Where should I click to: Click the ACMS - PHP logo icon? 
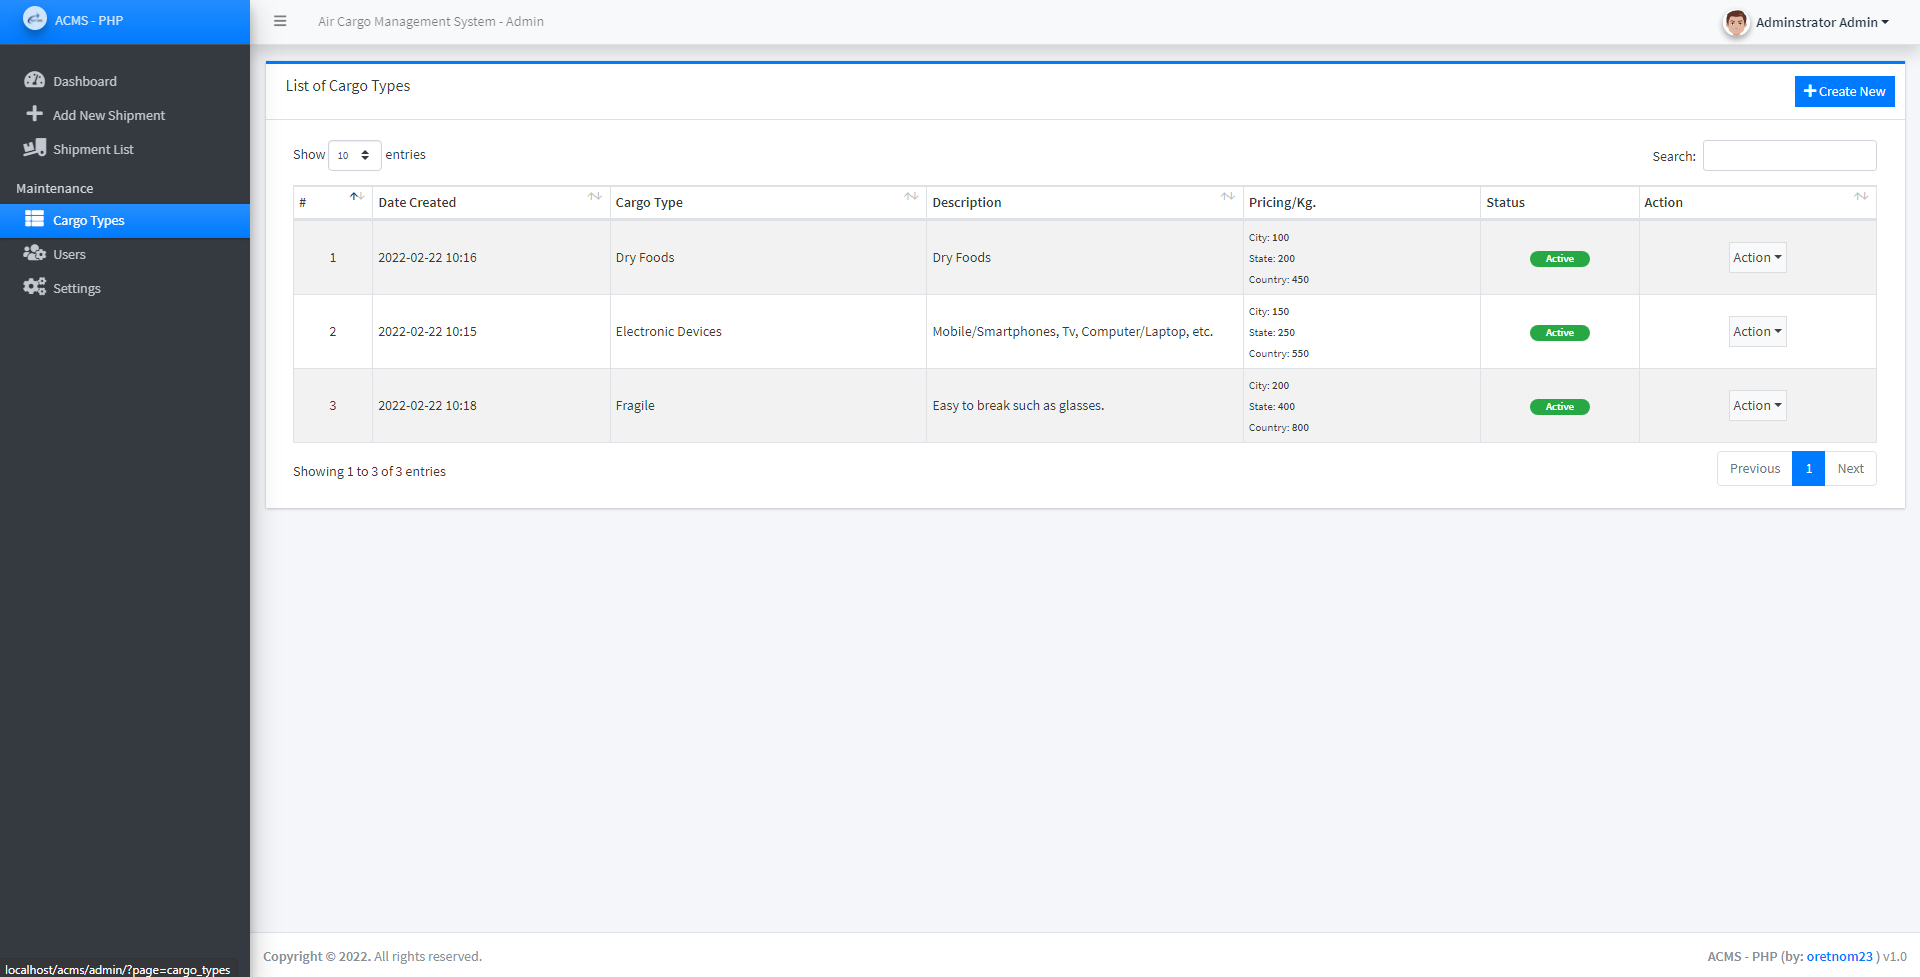(x=35, y=19)
